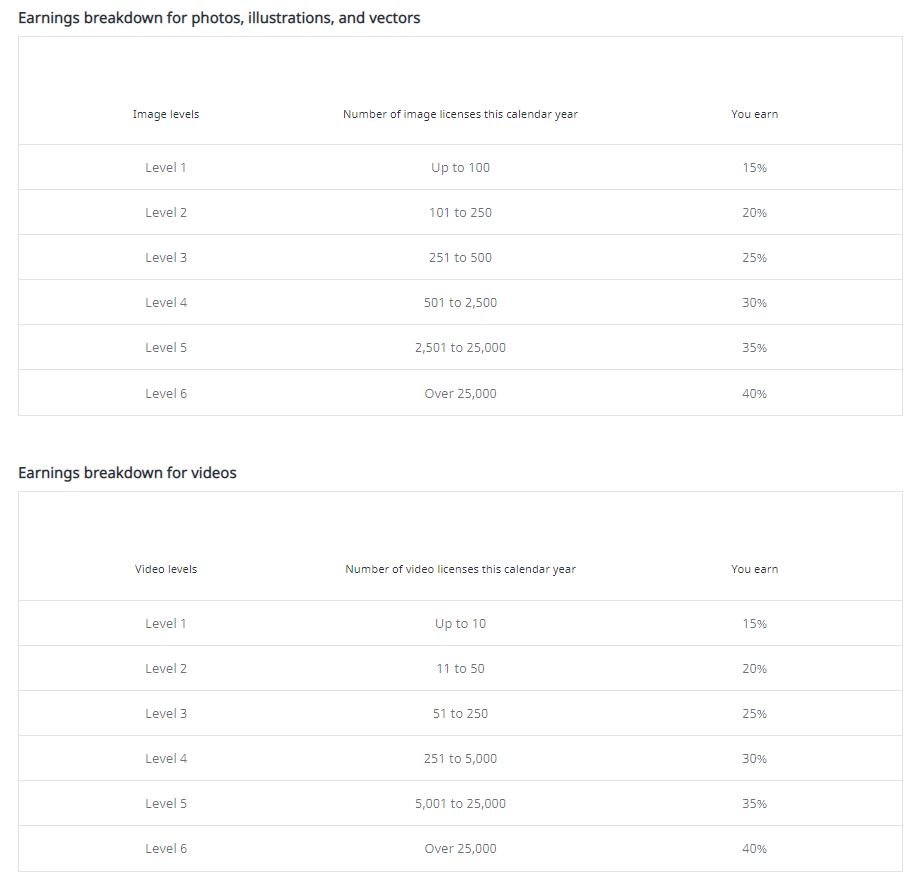Click the '5,001 to 25,000' cell

point(460,804)
